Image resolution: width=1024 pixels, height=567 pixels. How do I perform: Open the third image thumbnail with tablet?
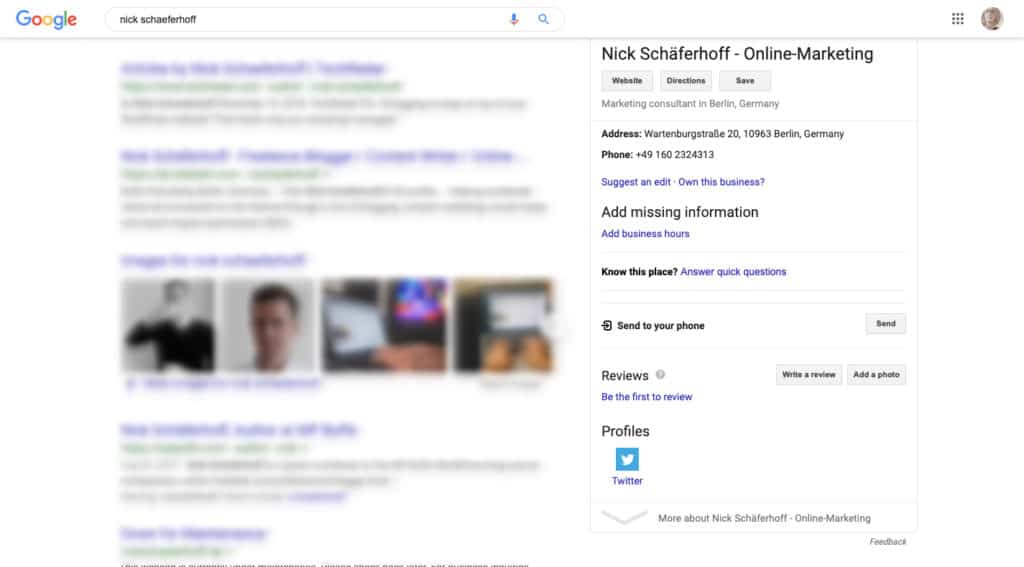tap(384, 325)
